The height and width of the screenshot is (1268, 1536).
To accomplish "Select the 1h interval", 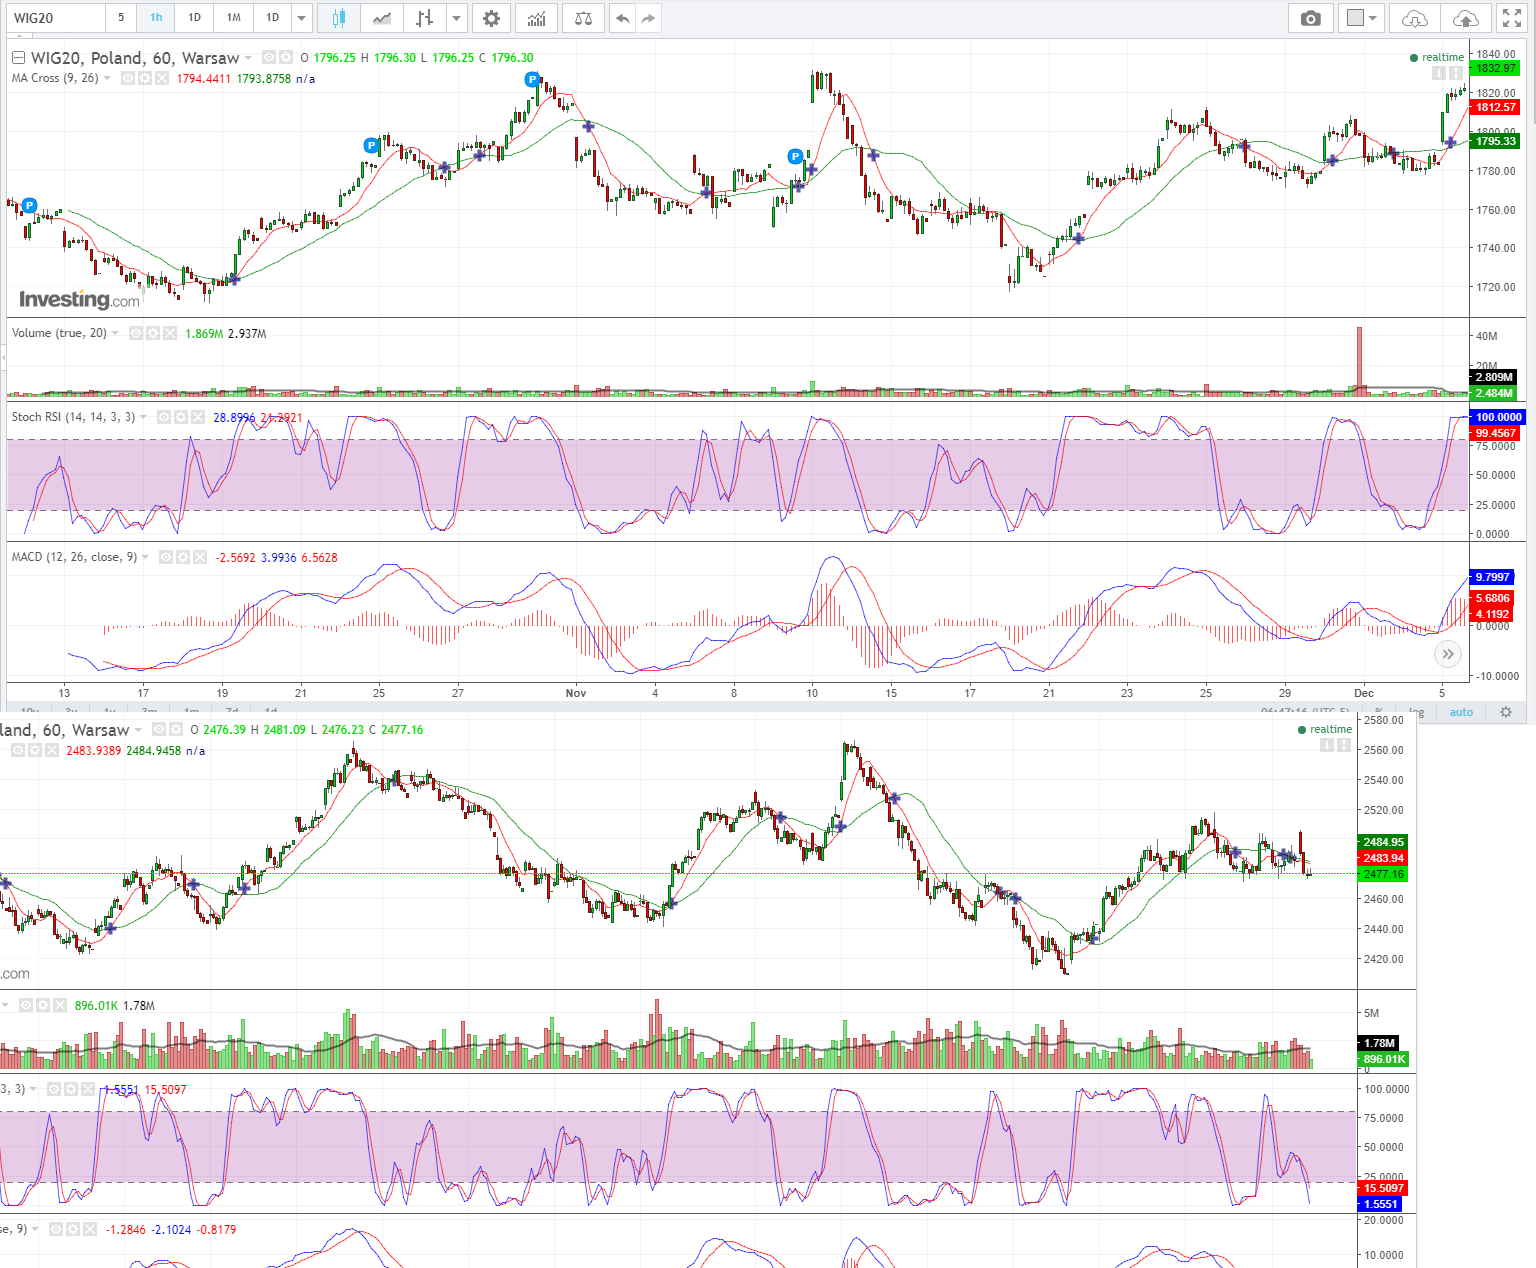I will click(x=156, y=18).
